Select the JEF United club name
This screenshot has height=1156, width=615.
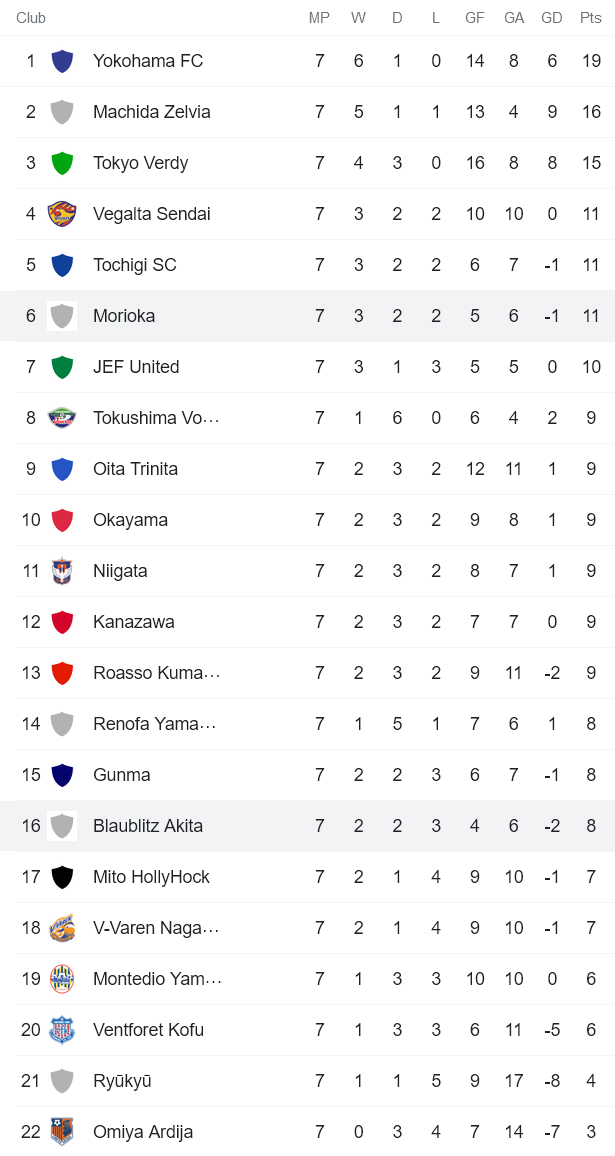[136, 367]
